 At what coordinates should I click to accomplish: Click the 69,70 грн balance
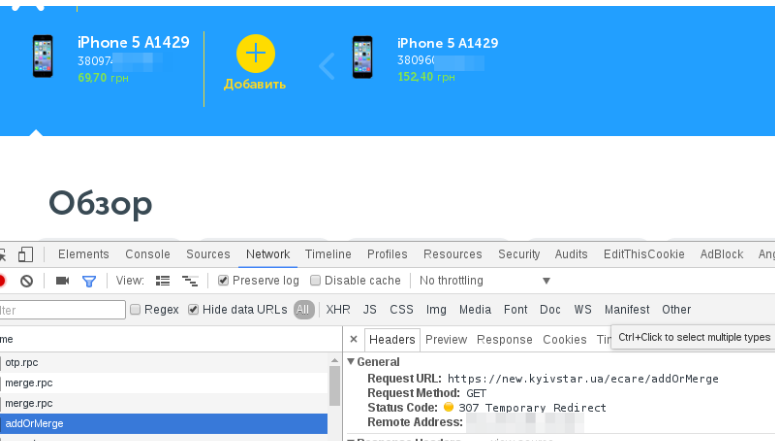click(103, 78)
